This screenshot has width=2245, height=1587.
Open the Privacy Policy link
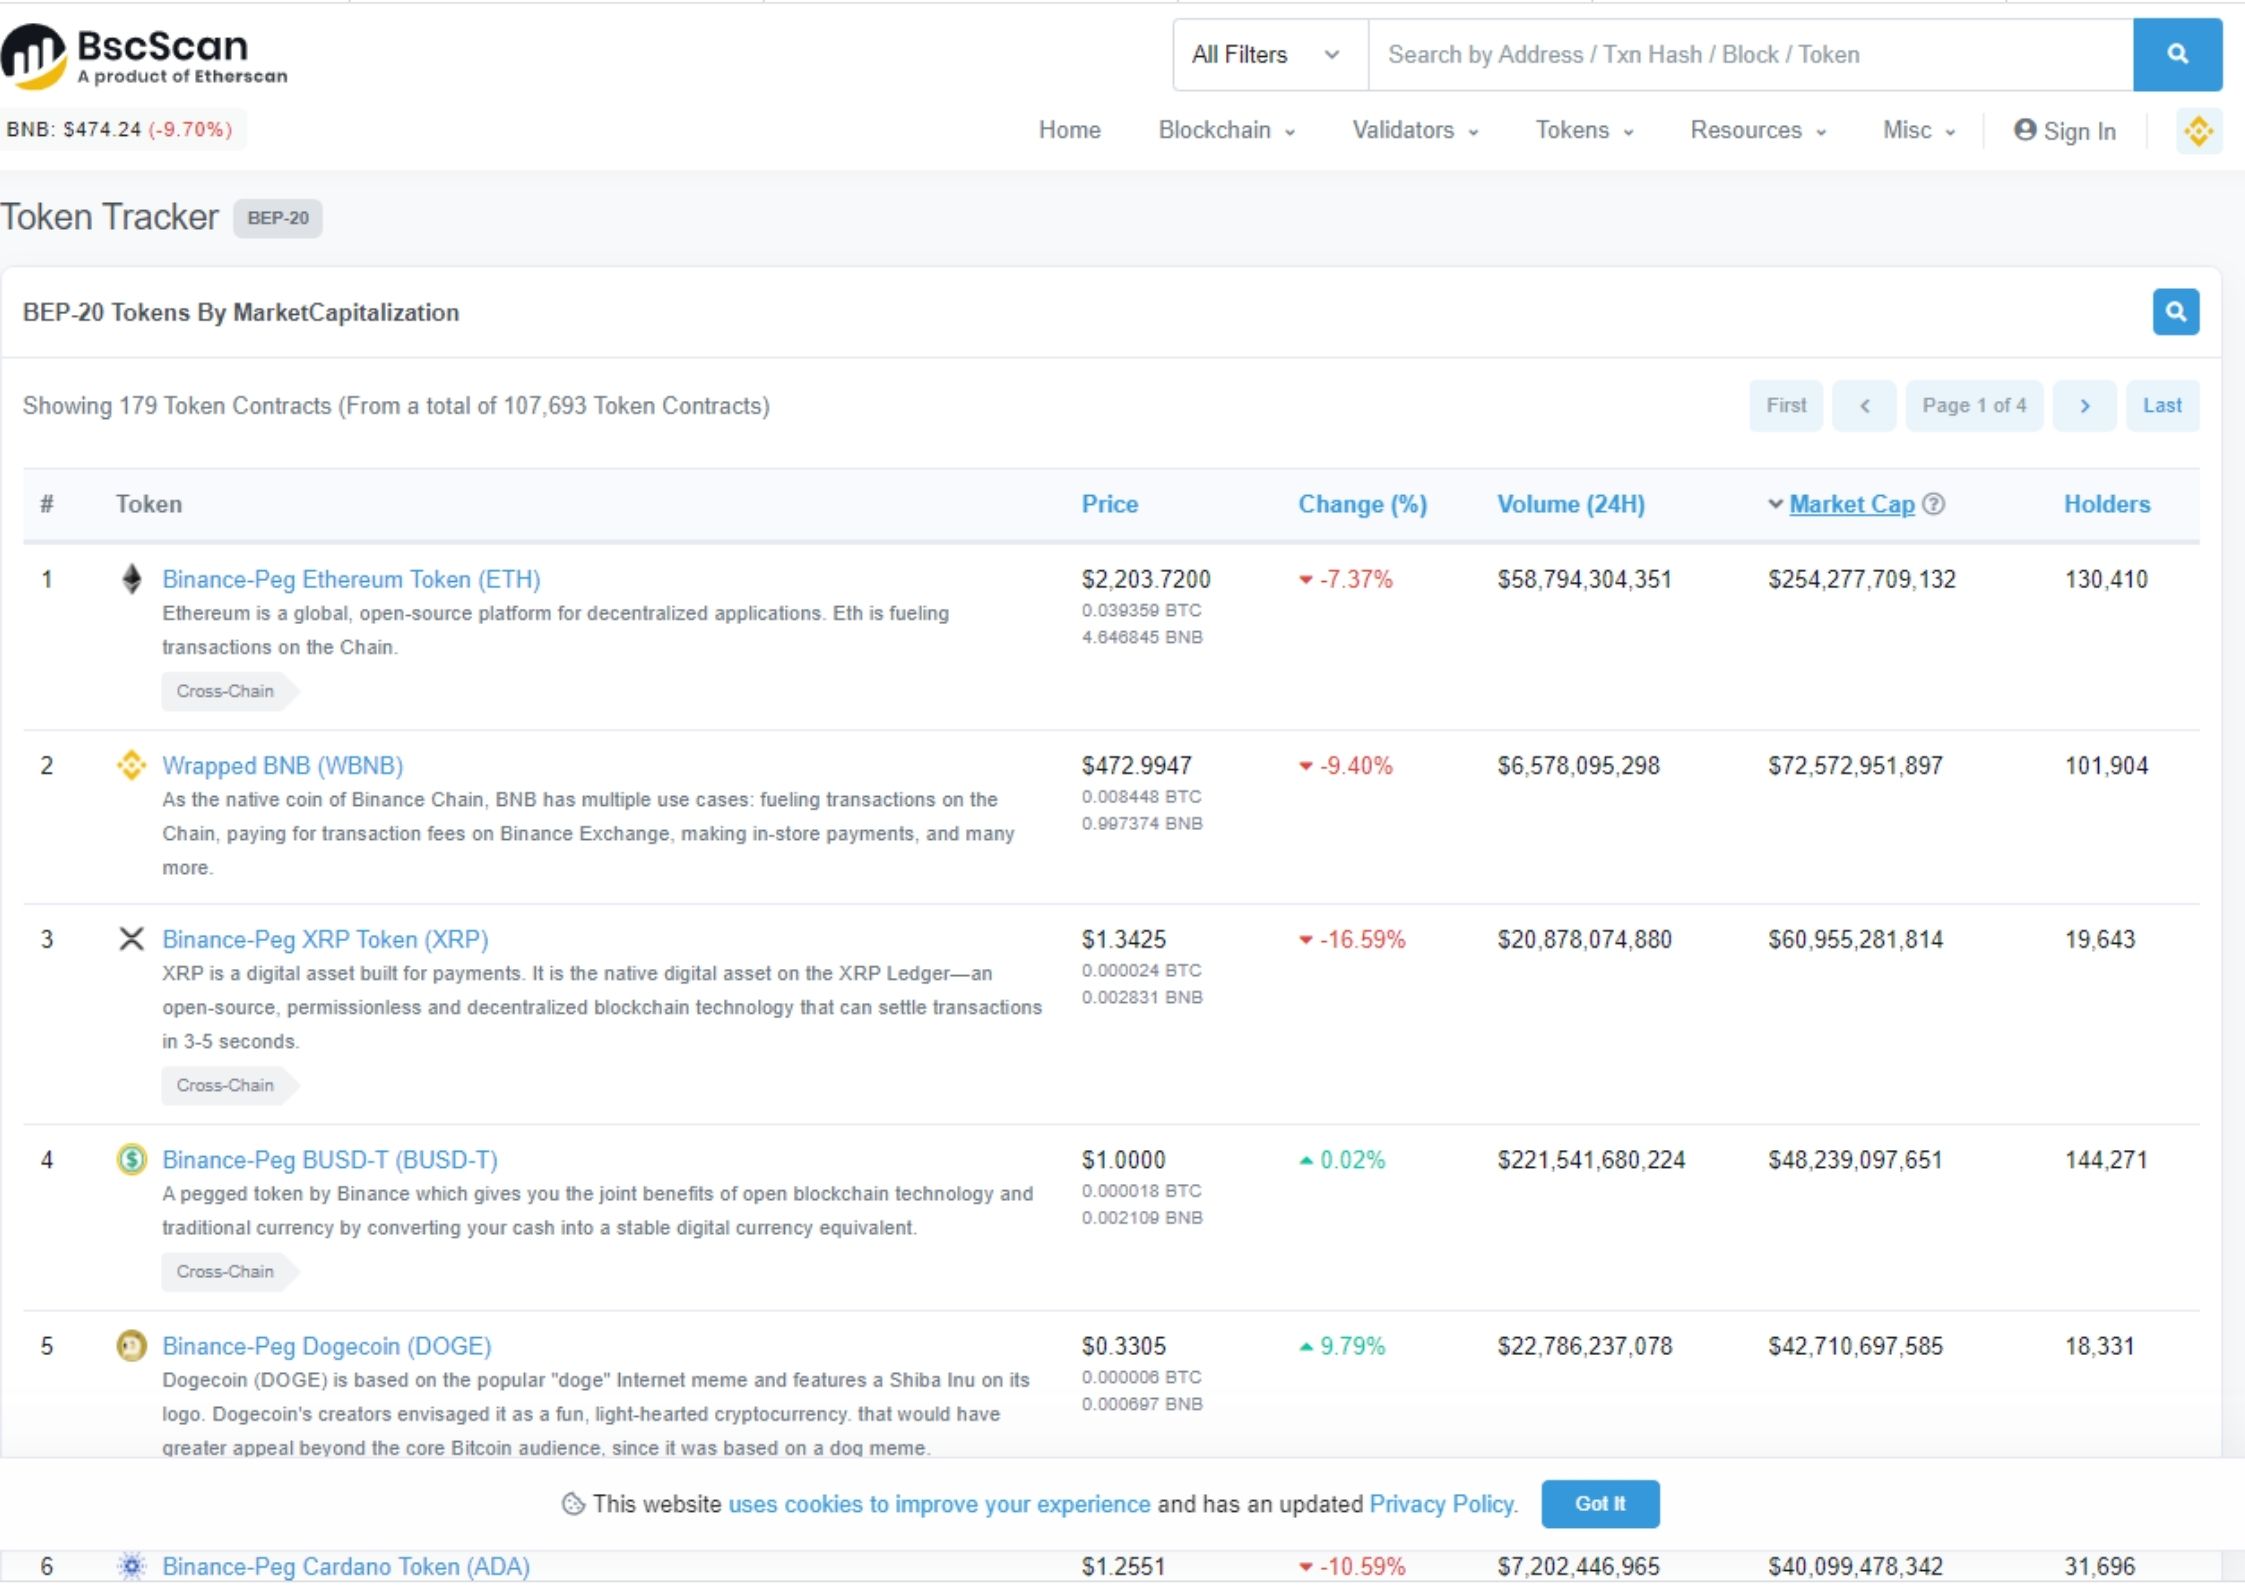coord(1441,1504)
